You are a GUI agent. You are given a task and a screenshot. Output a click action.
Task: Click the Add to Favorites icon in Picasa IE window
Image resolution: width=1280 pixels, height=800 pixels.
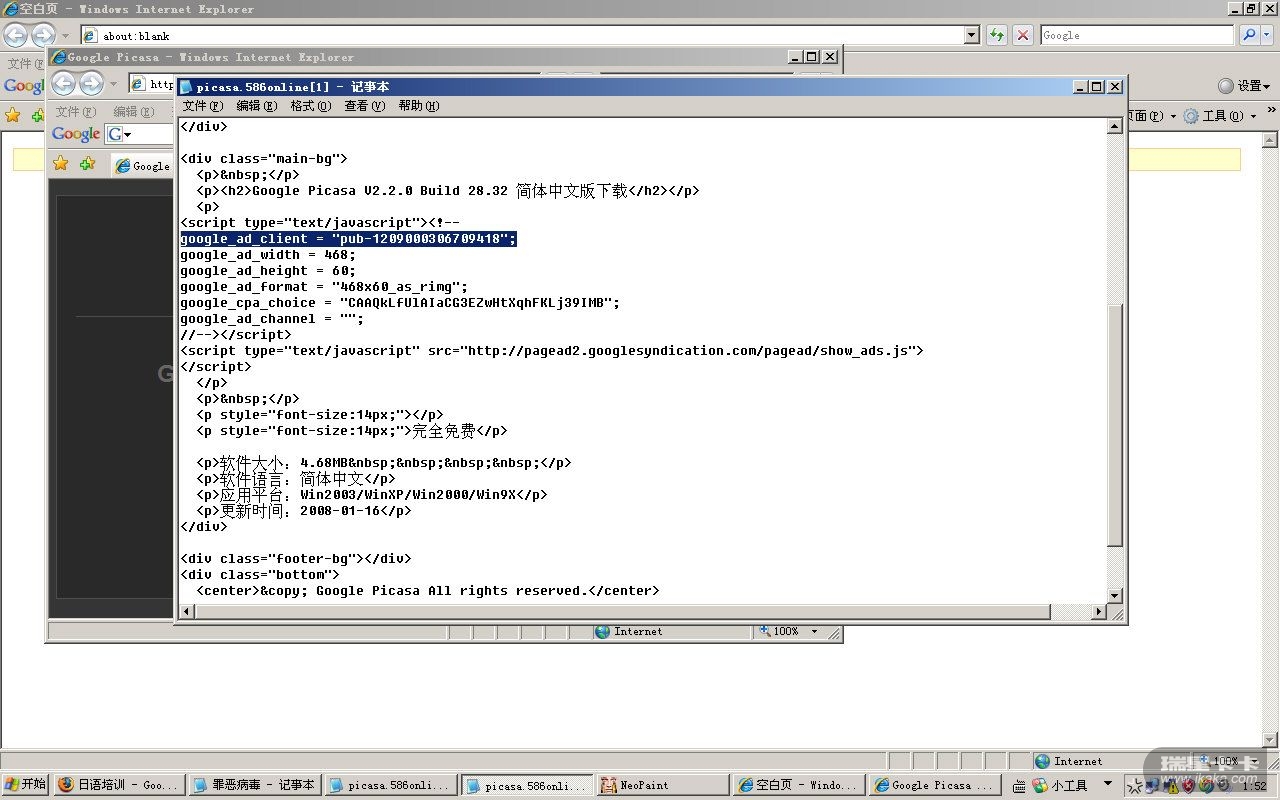[x=87, y=163]
